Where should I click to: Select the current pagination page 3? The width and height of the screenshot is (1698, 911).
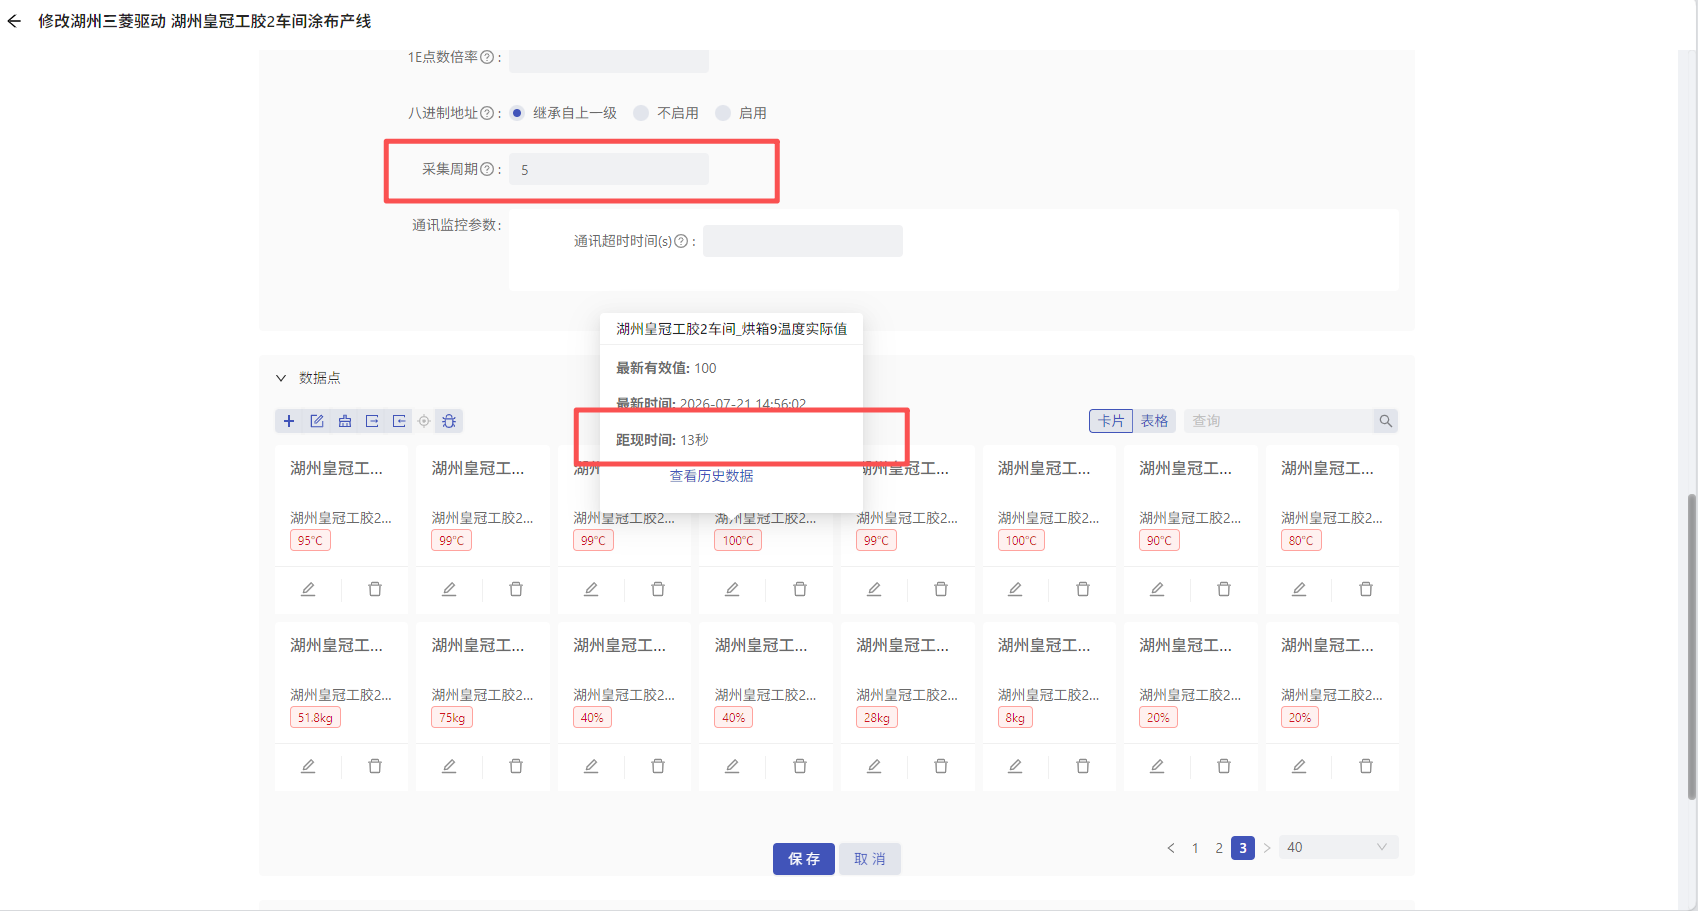coord(1243,848)
